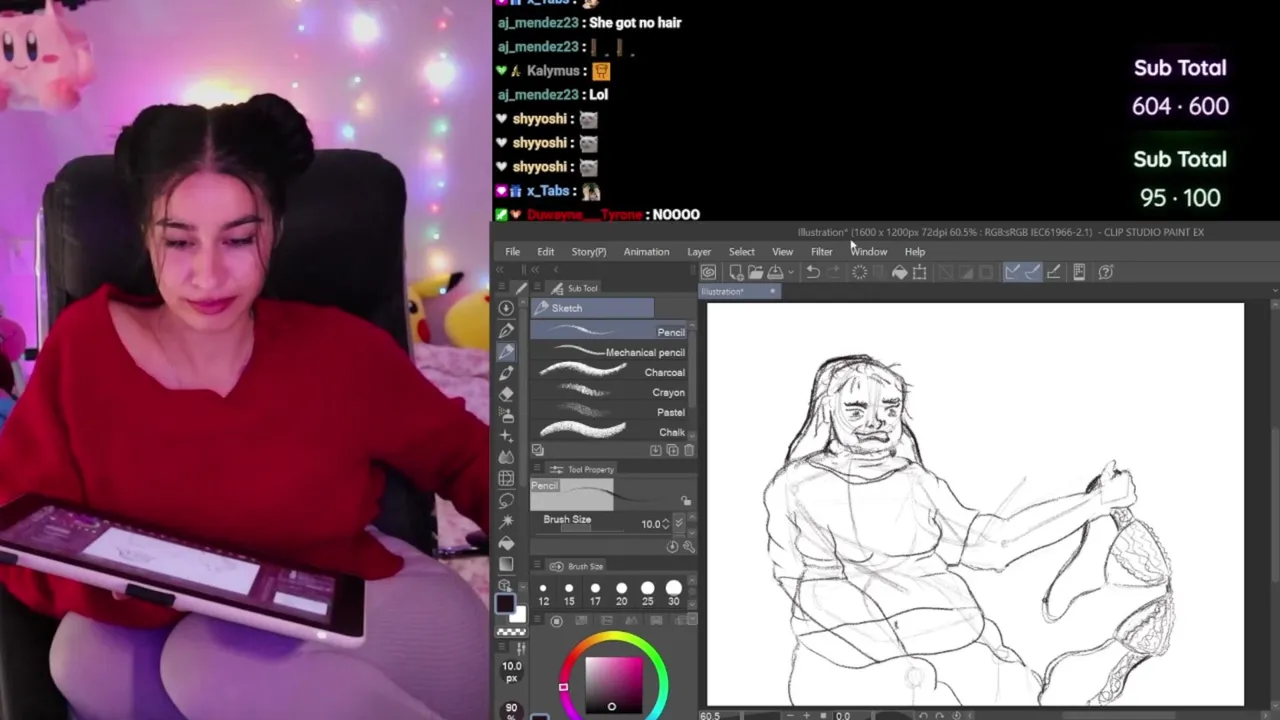Choose brush size preset 20
This screenshot has height=720, width=1280.
[621, 593]
